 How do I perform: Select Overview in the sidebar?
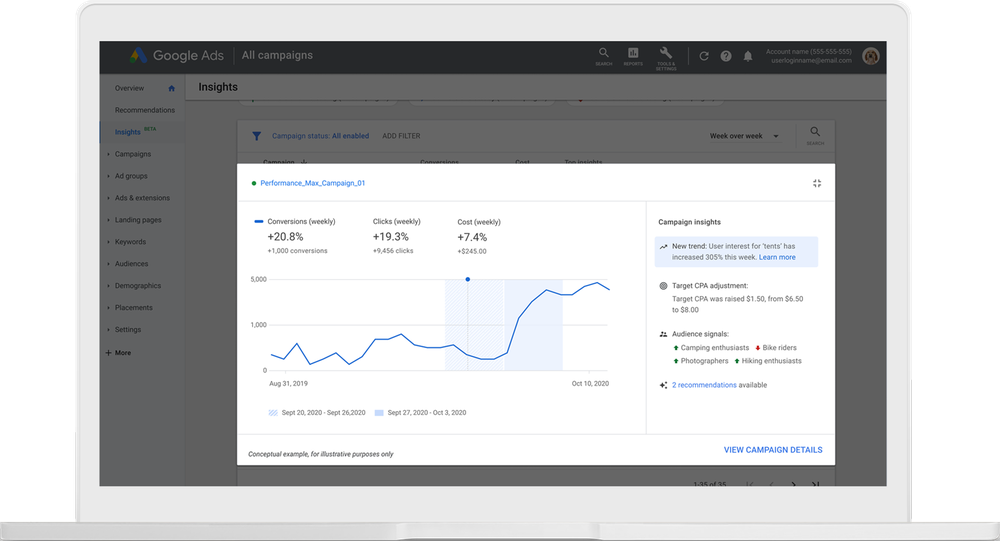(x=130, y=88)
